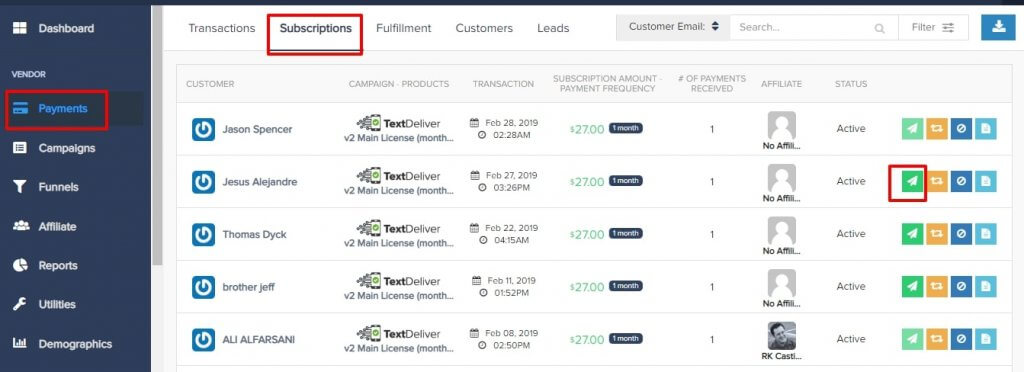Switch to the Subscriptions tab
This screenshot has width=1024, height=372.
(315, 28)
